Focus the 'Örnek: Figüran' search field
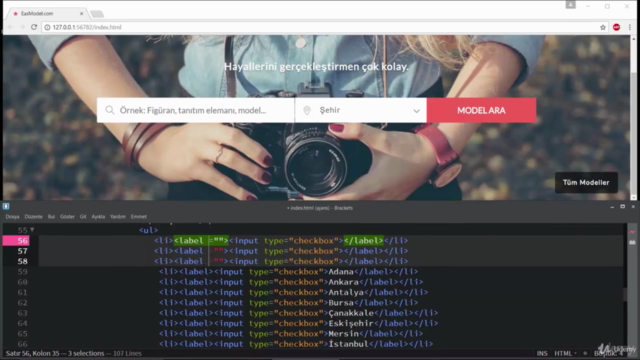Screen dimensions: 640x360 pos(196,110)
